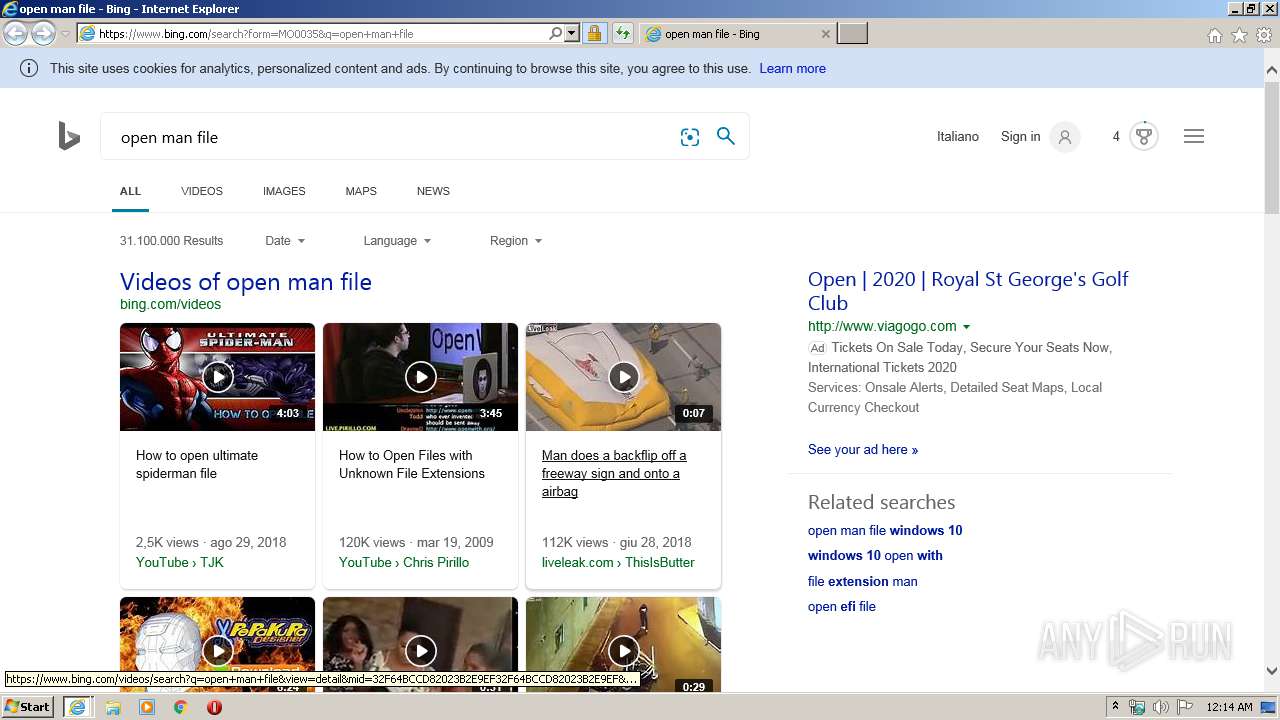Image resolution: width=1280 pixels, height=720 pixels.
Task: Open the back/forward history dropdown arrow
Action: pyautogui.click(x=65, y=33)
